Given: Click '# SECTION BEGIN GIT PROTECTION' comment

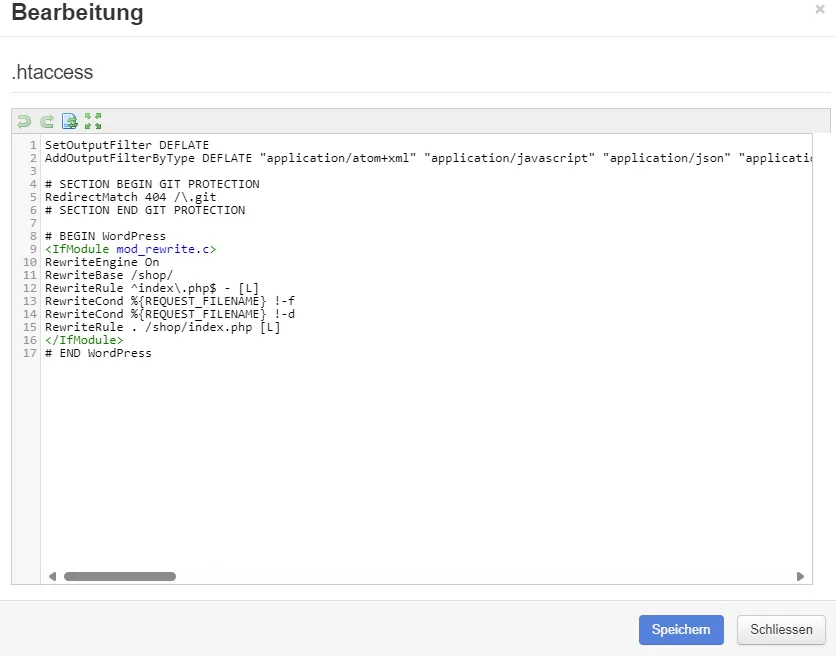Looking at the screenshot, I should tap(152, 184).
